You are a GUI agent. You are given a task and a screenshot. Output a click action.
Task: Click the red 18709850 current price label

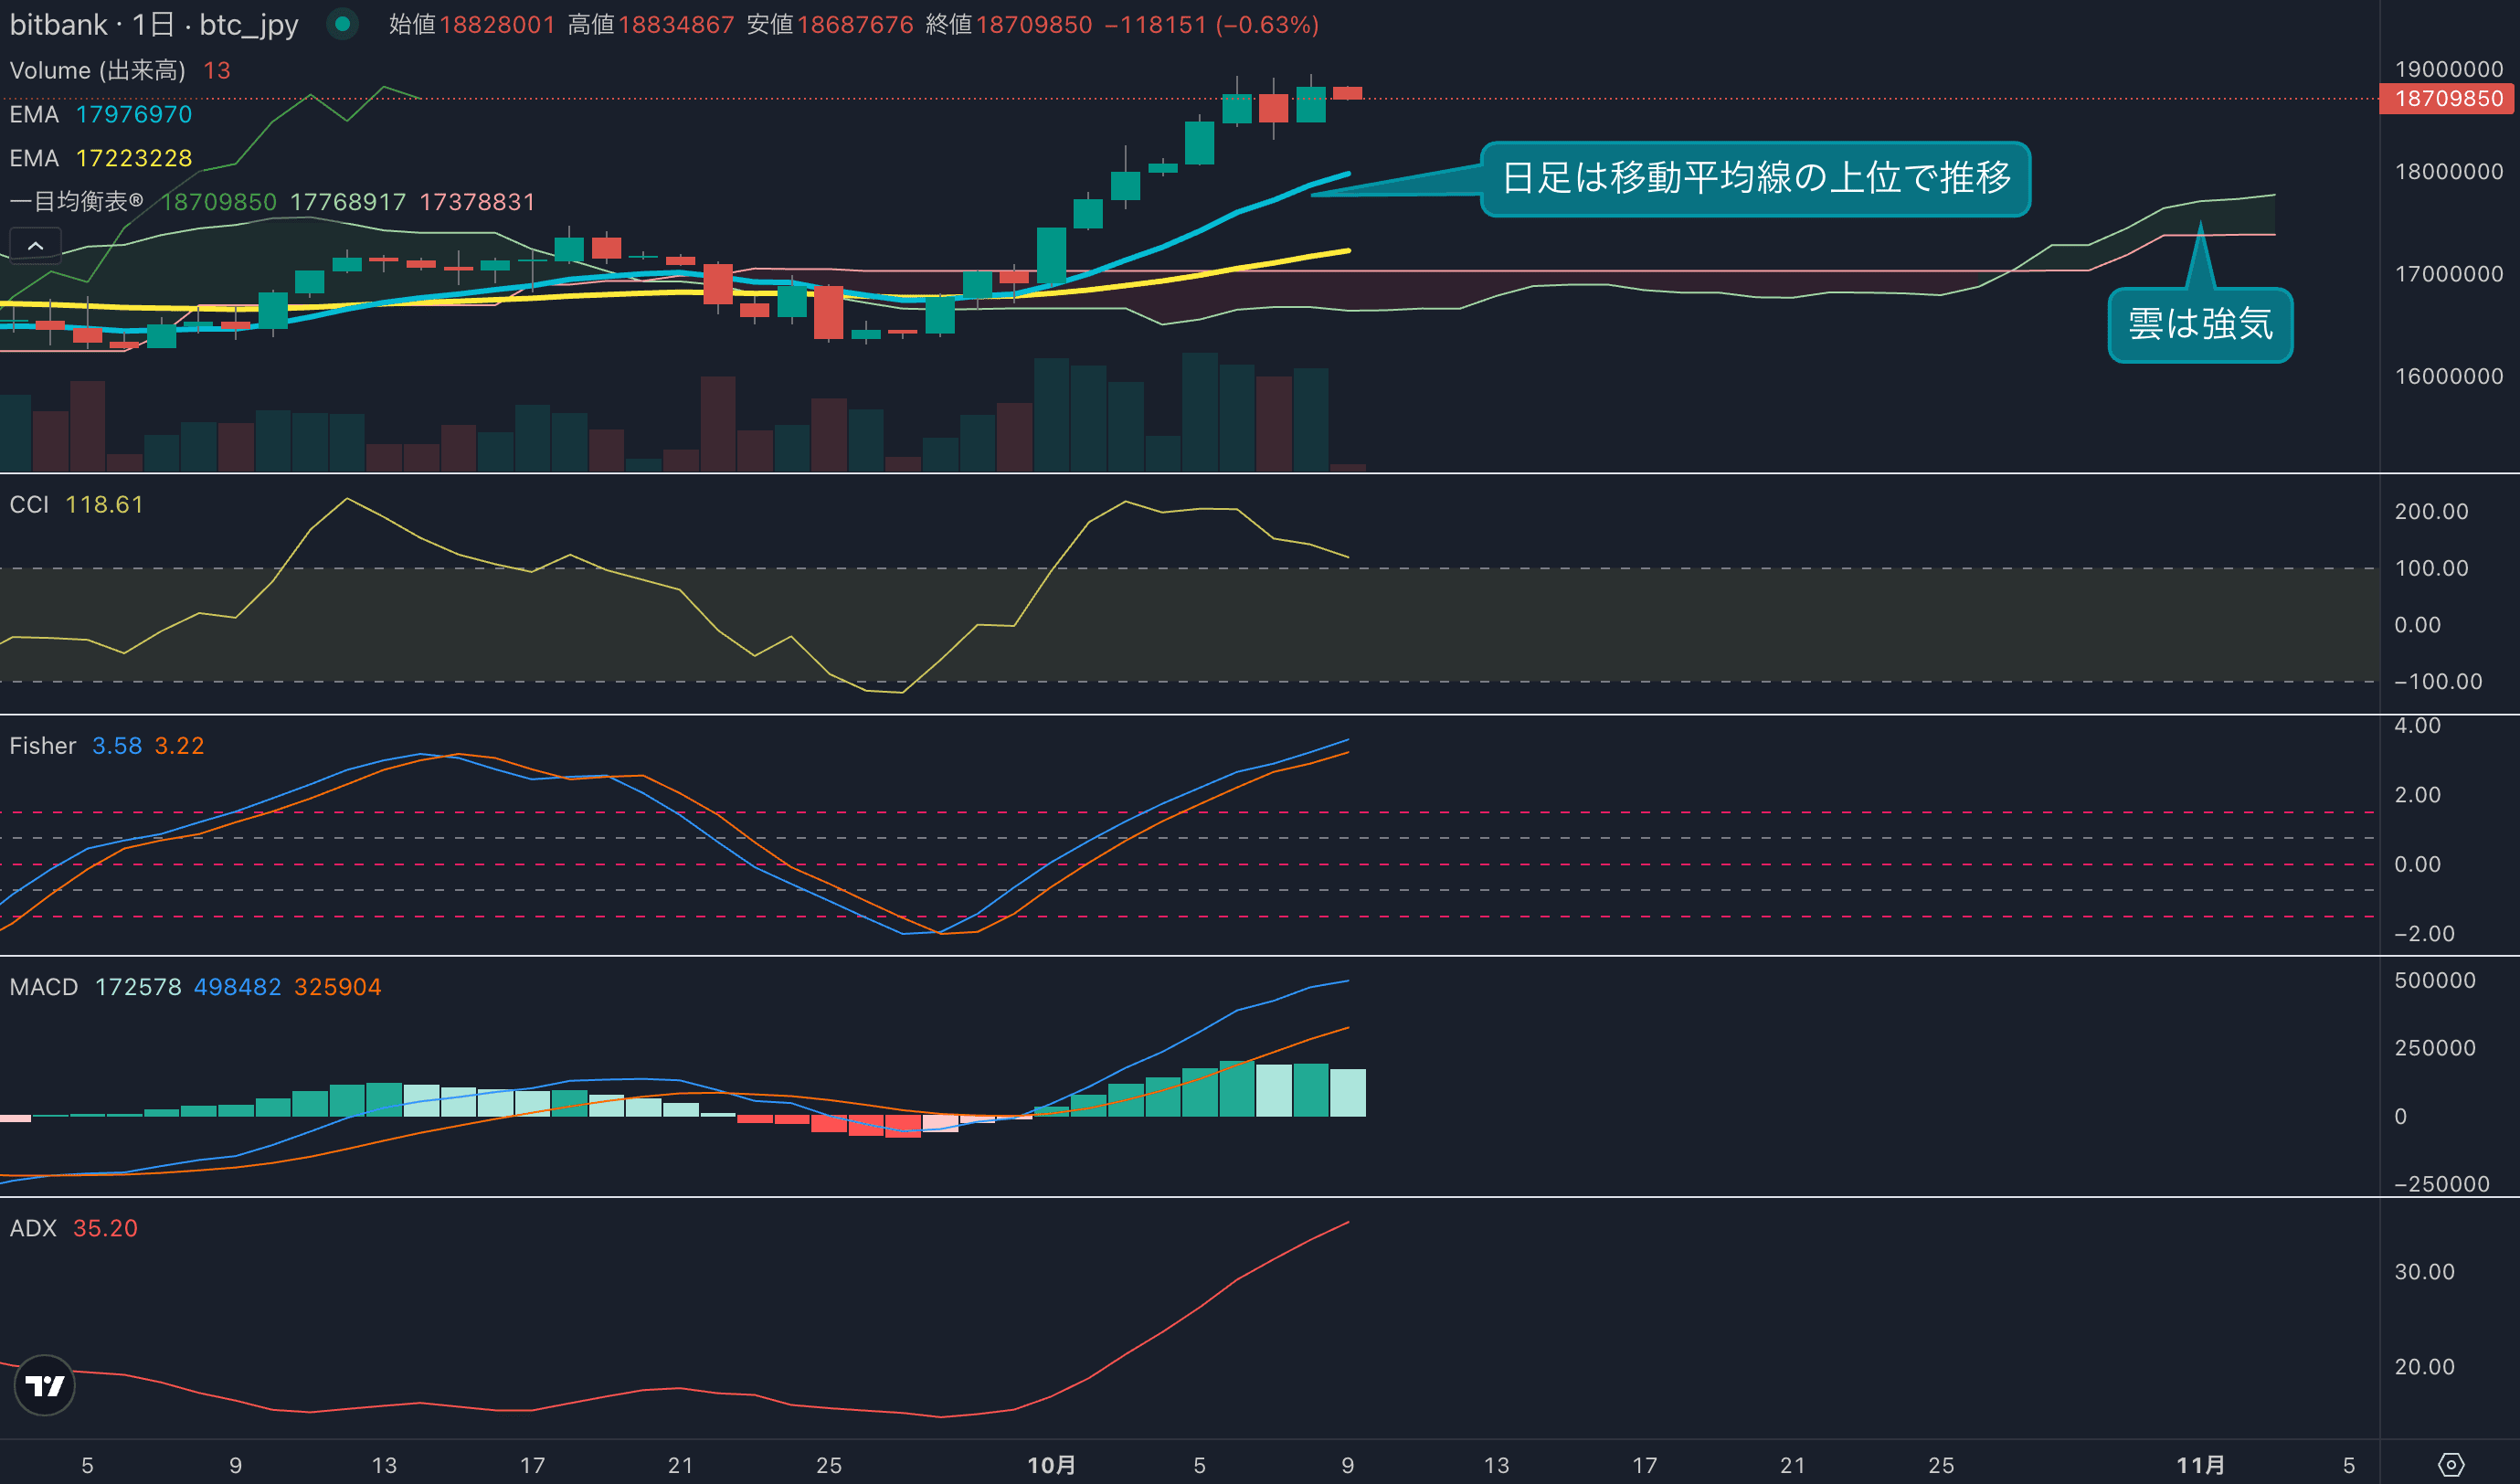click(x=2448, y=99)
